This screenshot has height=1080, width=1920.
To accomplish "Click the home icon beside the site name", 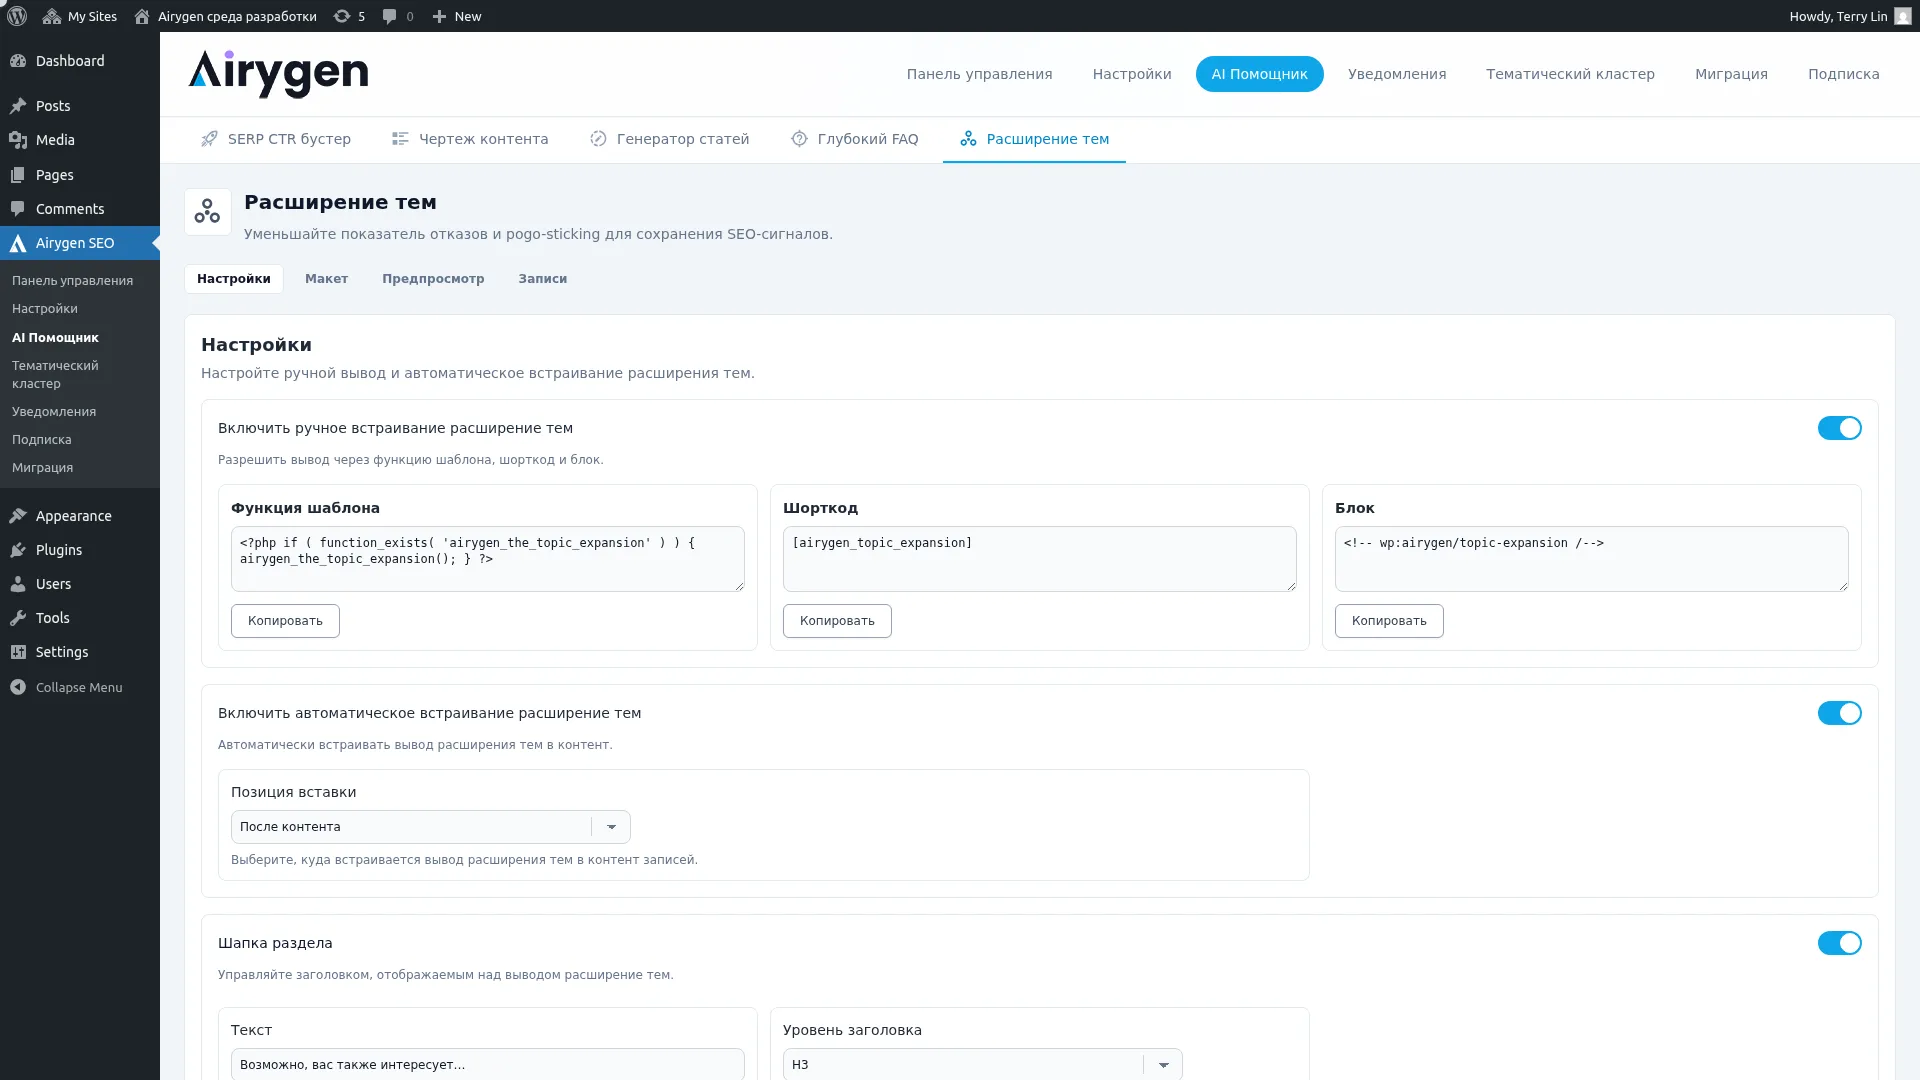I will point(142,16).
